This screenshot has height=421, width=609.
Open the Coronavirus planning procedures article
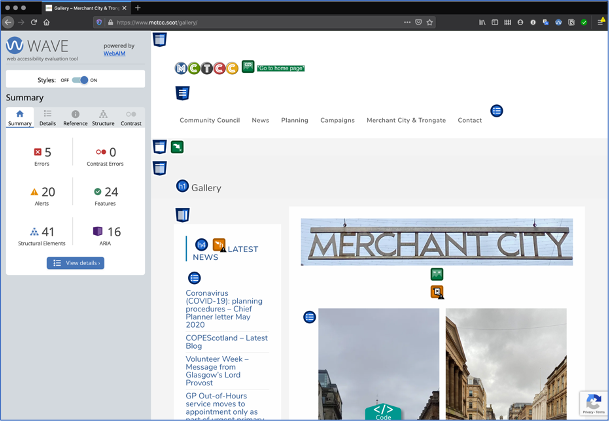pos(224,309)
